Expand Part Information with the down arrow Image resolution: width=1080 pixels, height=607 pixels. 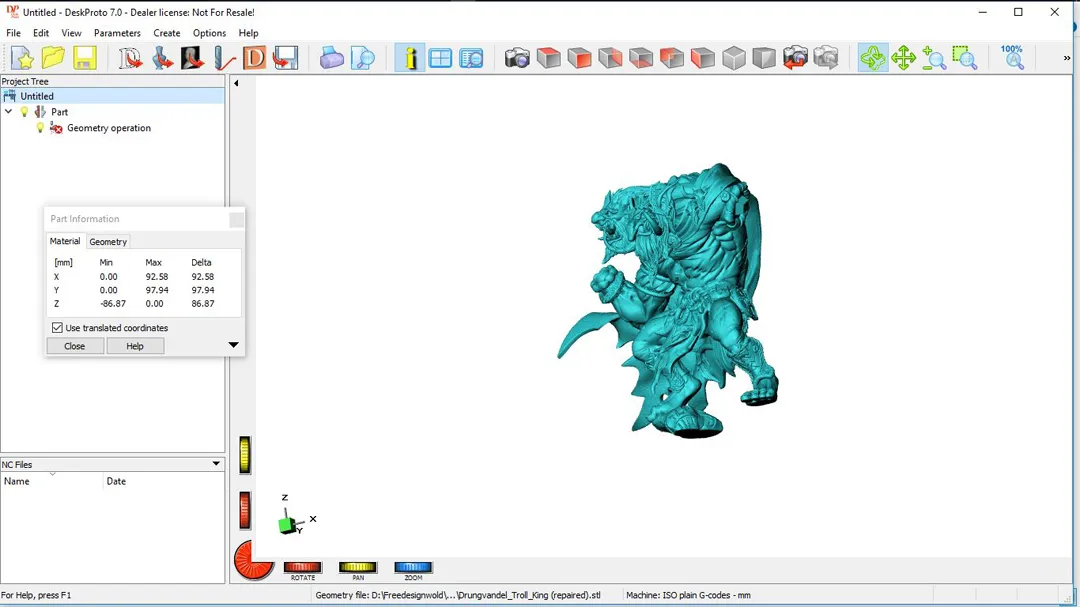pos(233,344)
